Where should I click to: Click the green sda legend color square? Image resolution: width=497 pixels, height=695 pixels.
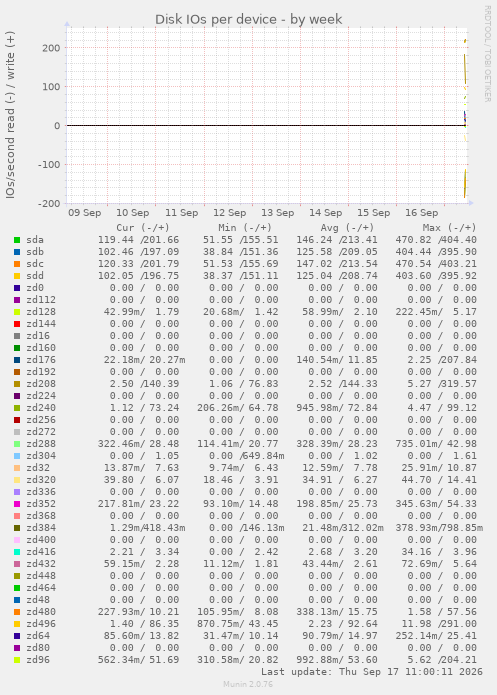pyautogui.click(x=17, y=240)
